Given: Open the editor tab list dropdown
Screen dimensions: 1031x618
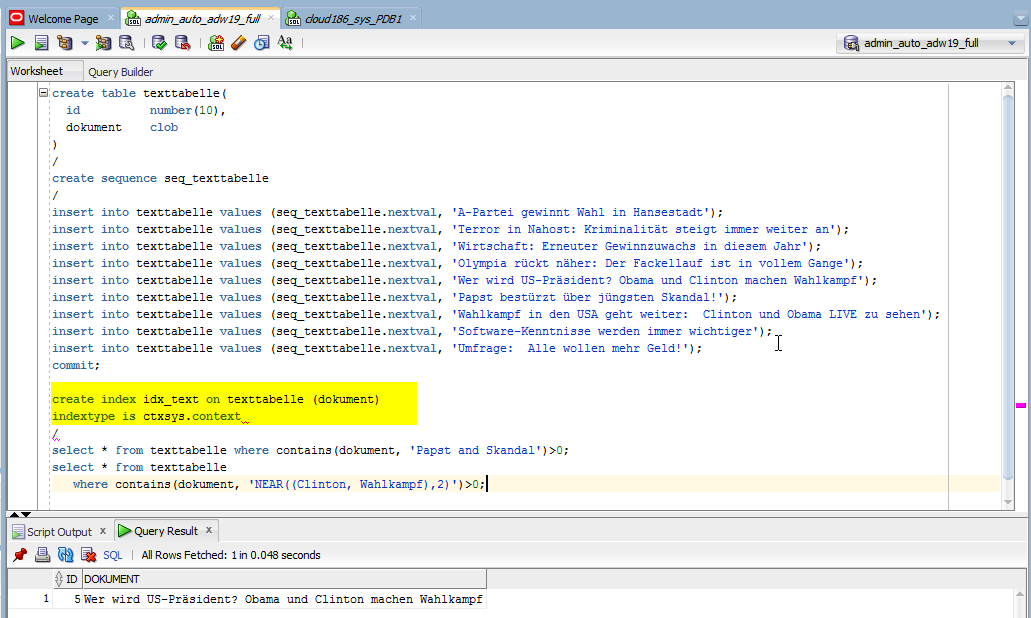Looking at the screenshot, I should (x=1020, y=19).
